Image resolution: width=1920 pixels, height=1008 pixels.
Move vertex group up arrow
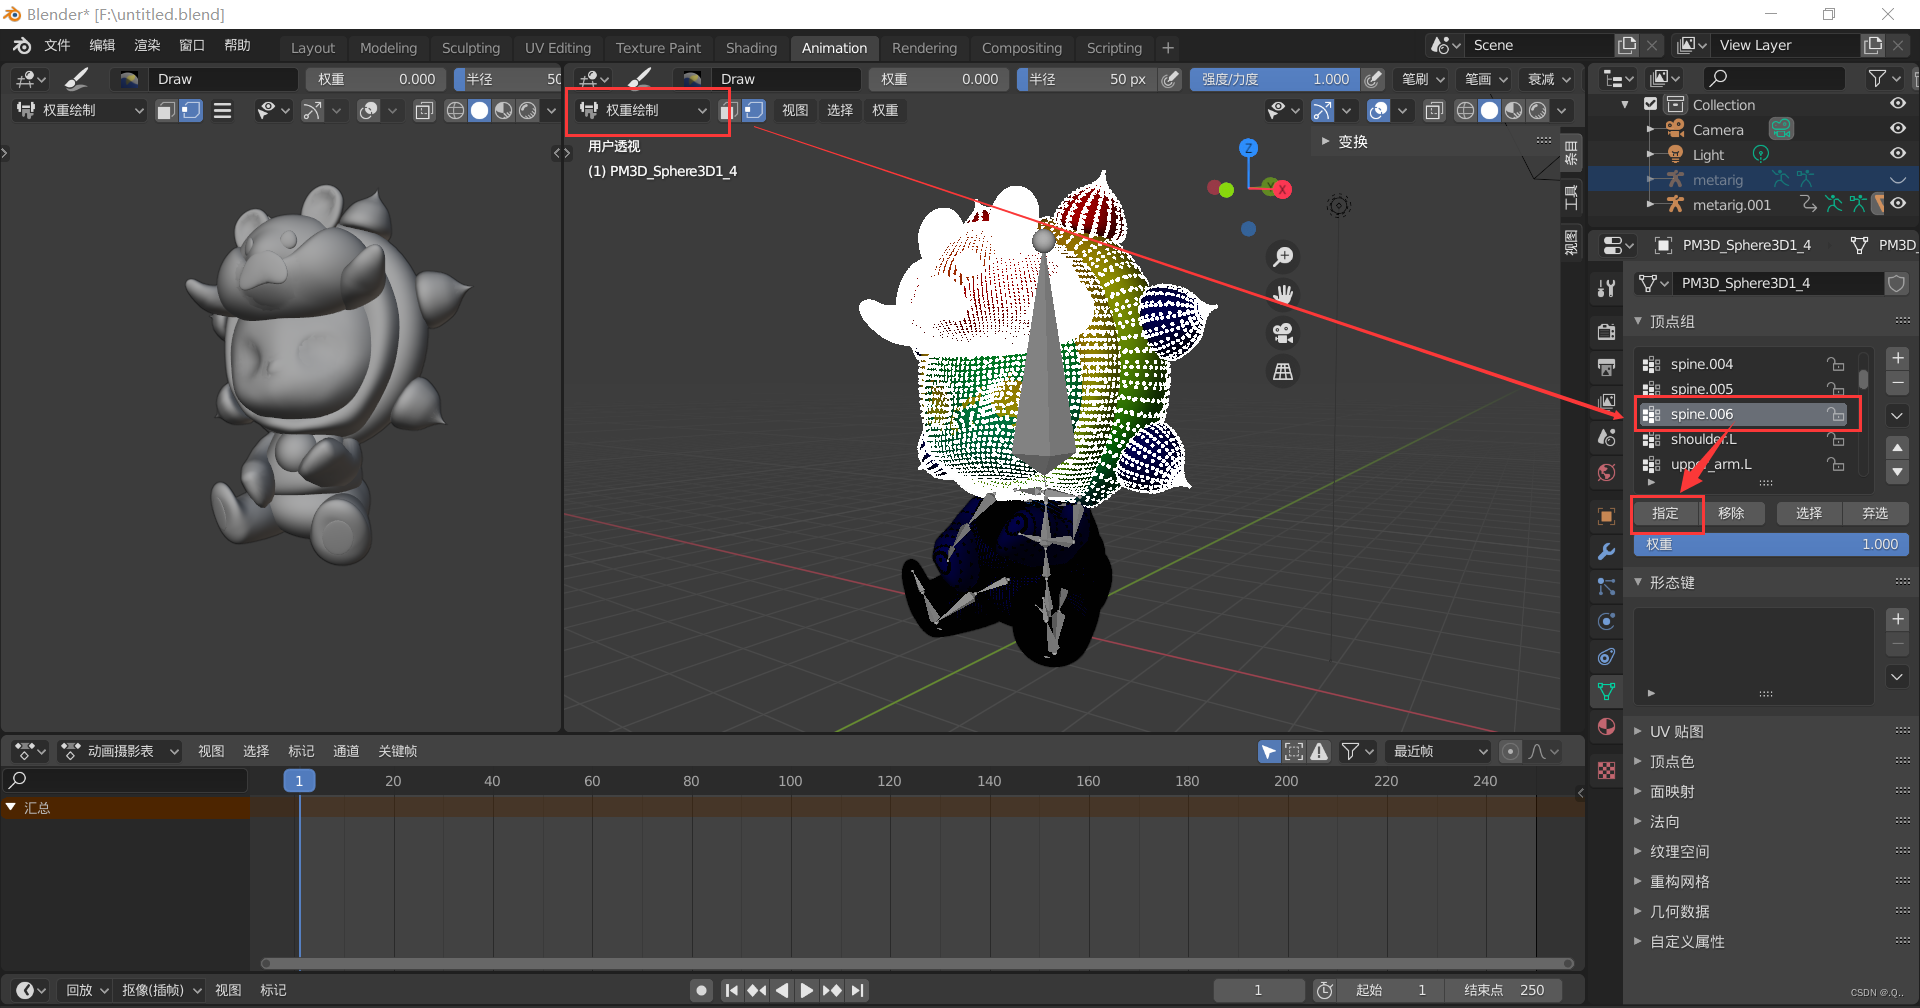(1897, 447)
